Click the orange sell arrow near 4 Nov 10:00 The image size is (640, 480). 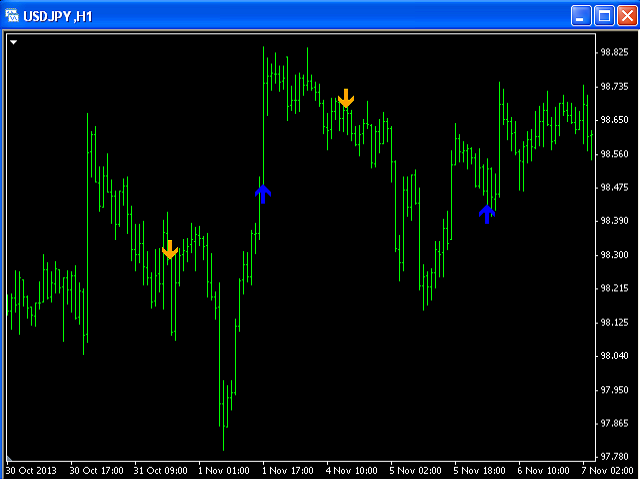[346, 98]
